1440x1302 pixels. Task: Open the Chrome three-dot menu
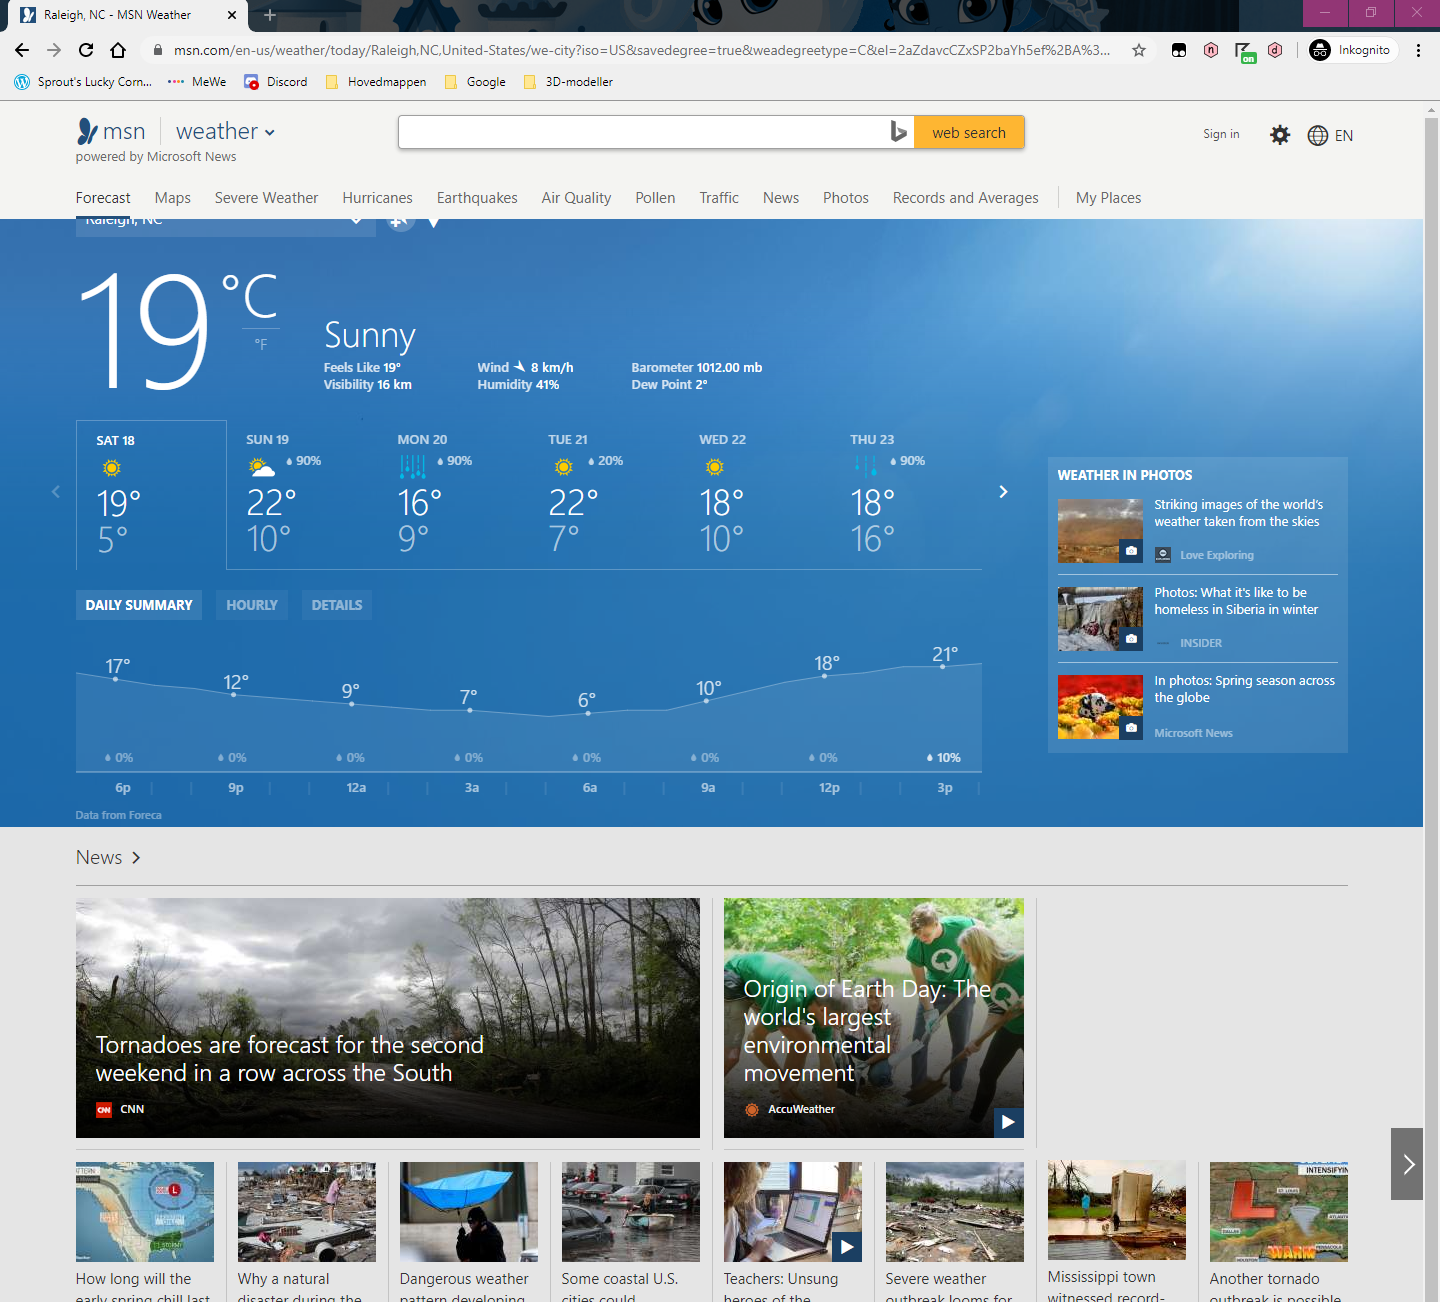pyautogui.click(x=1418, y=50)
